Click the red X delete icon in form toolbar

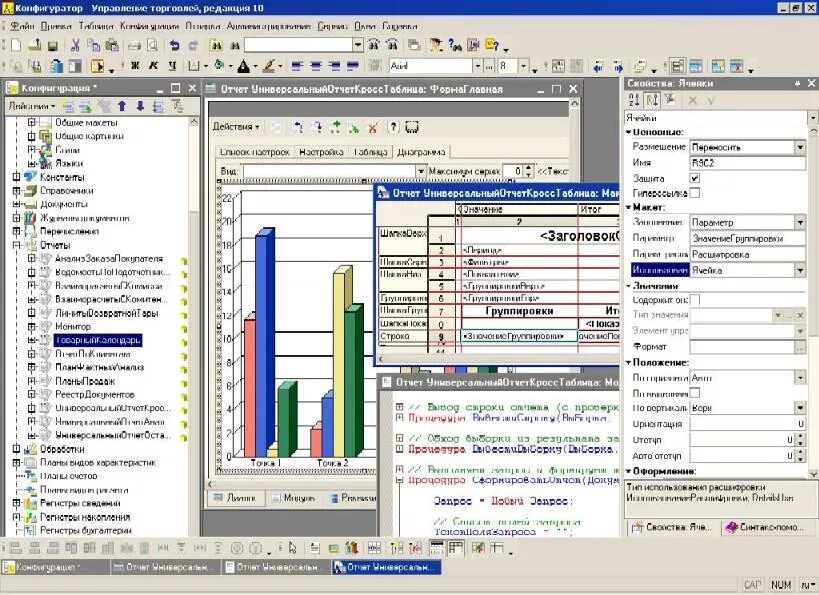pyautogui.click(x=372, y=127)
